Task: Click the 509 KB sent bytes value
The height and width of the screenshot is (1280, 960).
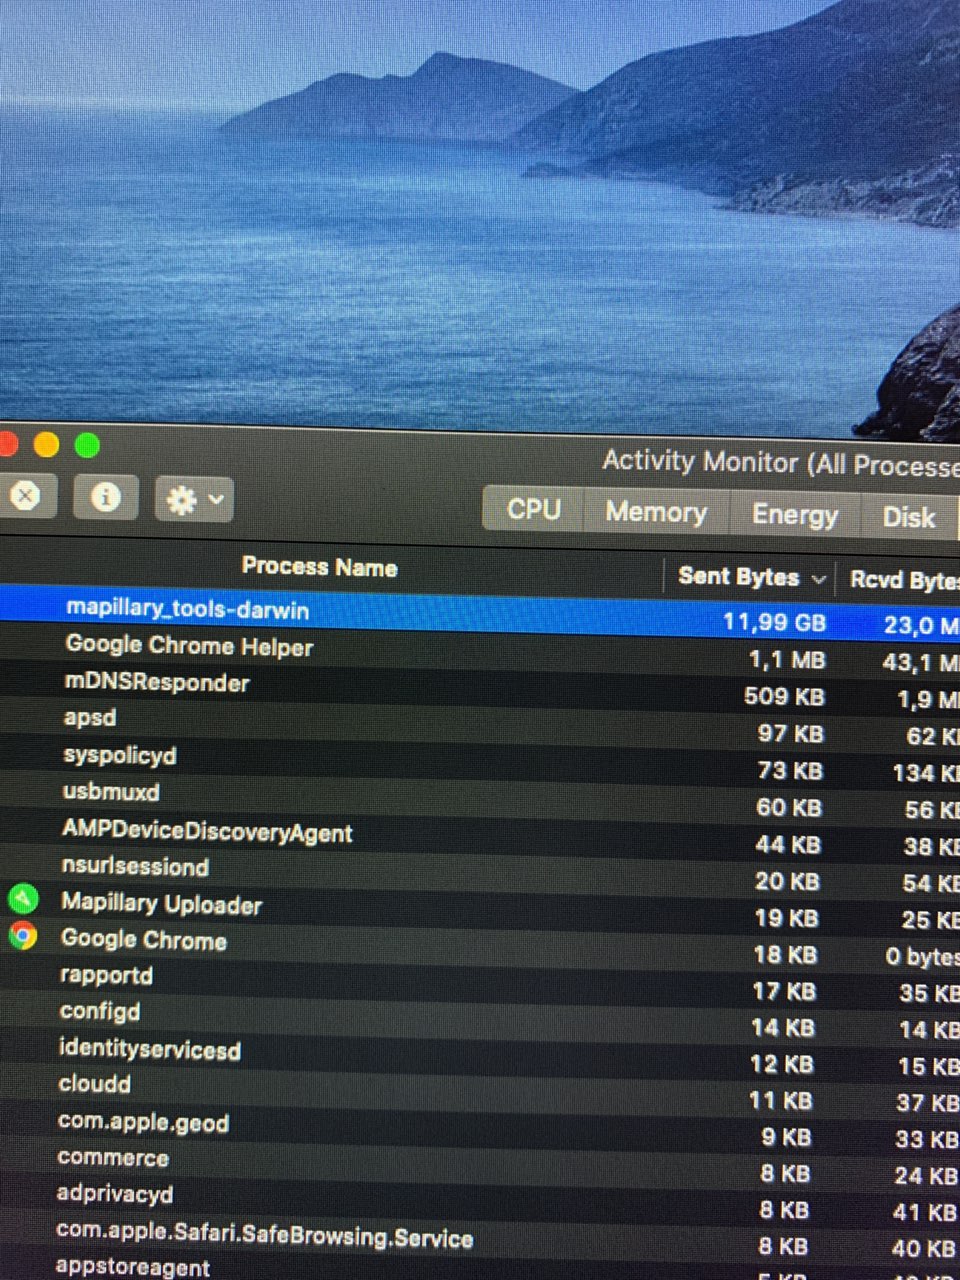Action: point(784,696)
